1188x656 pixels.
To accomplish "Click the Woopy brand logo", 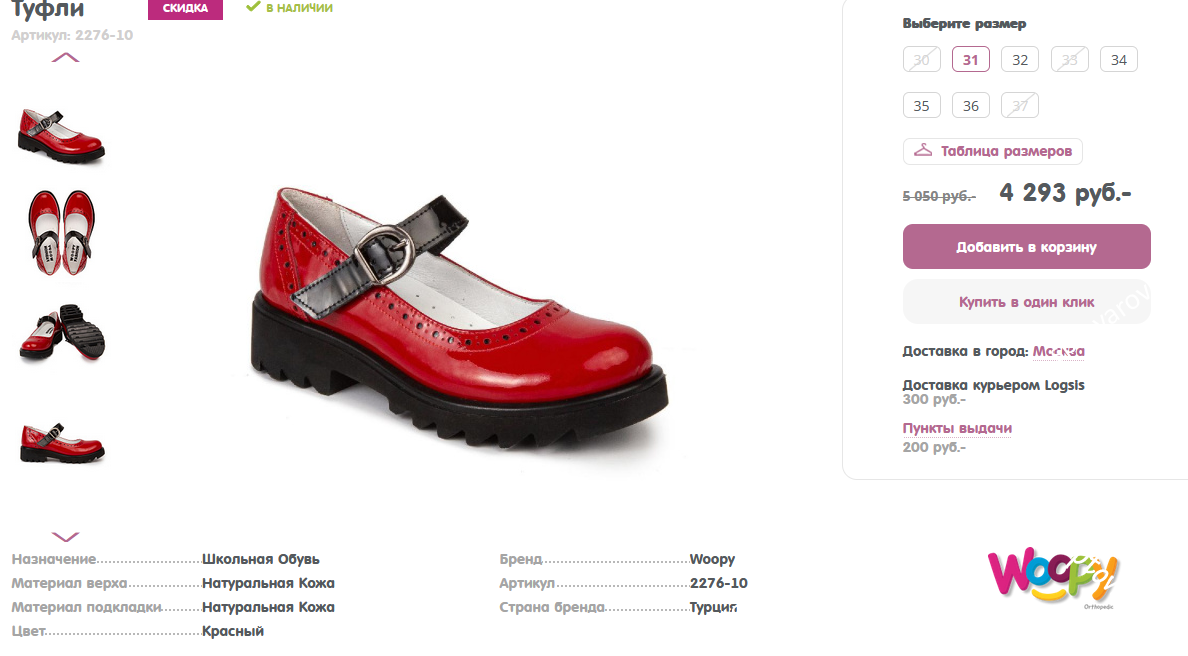I will (x=1053, y=576).
